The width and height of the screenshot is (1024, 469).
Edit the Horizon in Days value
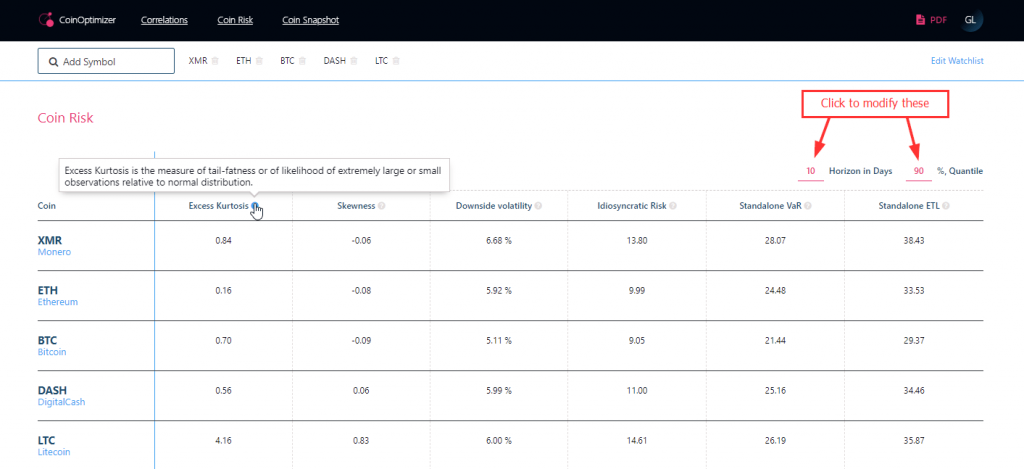tap(811, 172)
